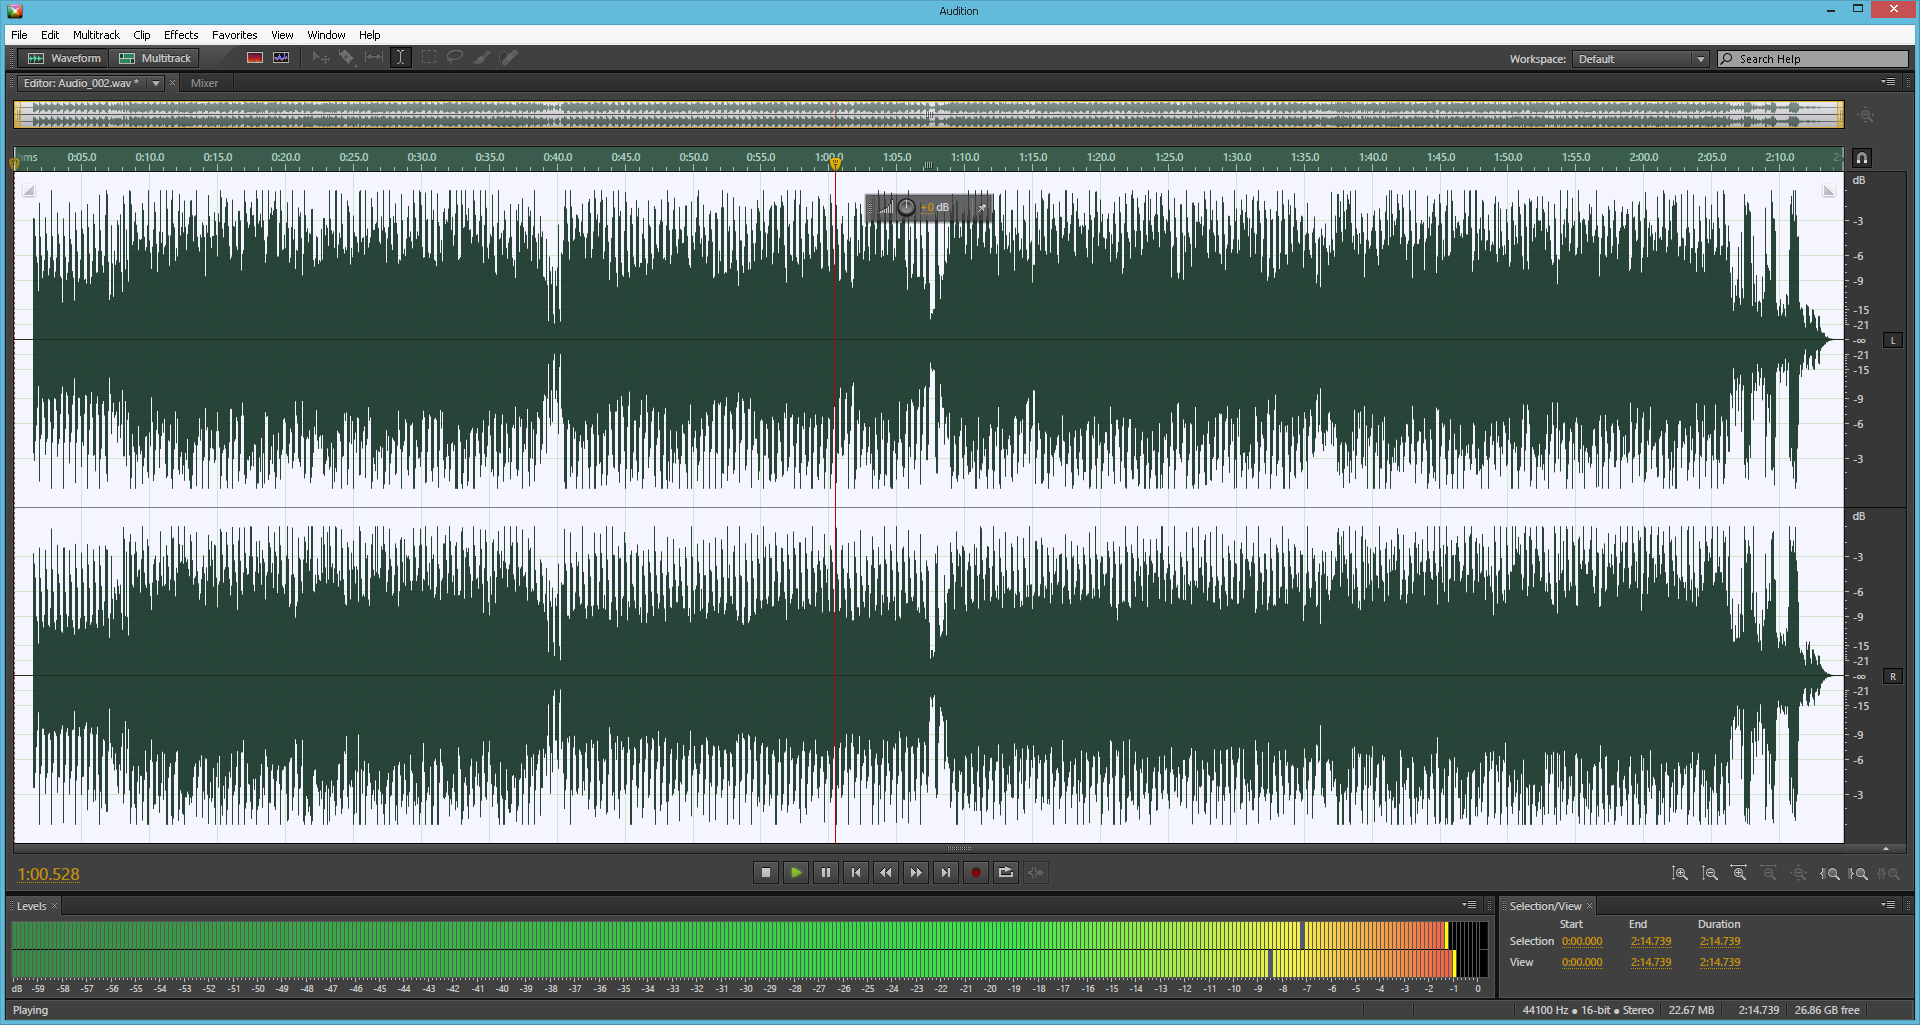Open the View menu
This screenshot has height=1025, width=1920.
[282, 35]
